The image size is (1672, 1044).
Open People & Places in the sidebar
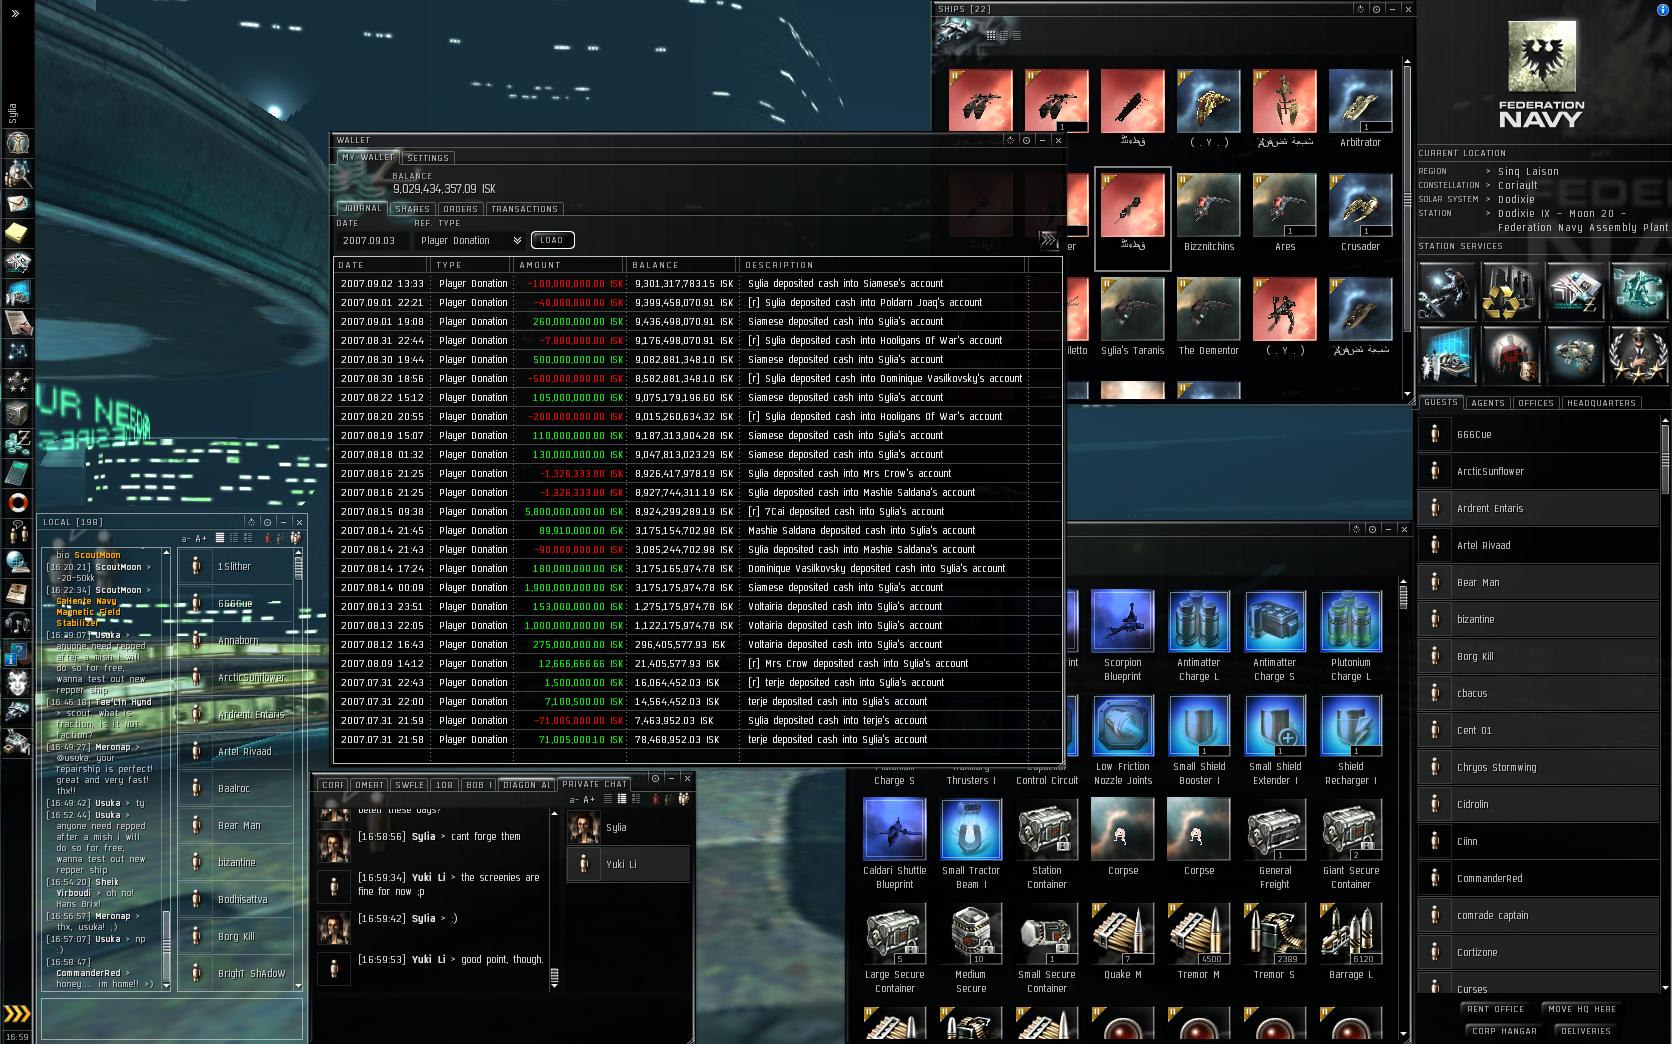tap(17, 173)
